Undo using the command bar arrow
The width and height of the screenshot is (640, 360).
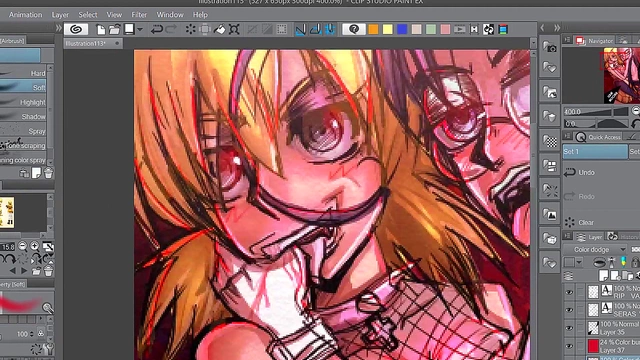[157, 29]
